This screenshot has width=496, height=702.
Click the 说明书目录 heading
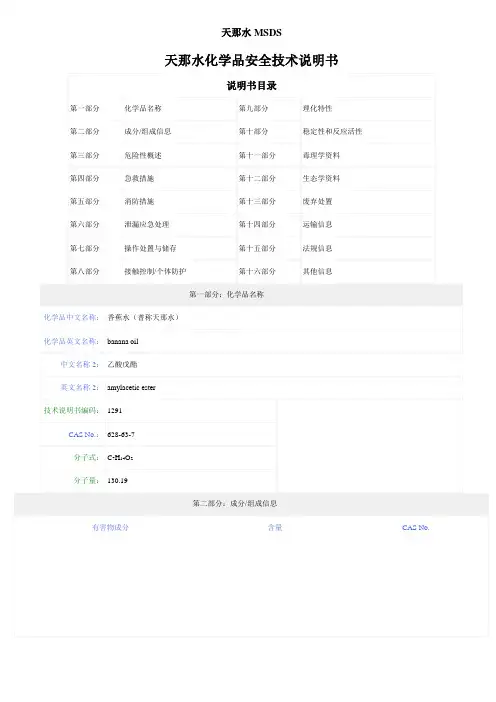point(251,86)
